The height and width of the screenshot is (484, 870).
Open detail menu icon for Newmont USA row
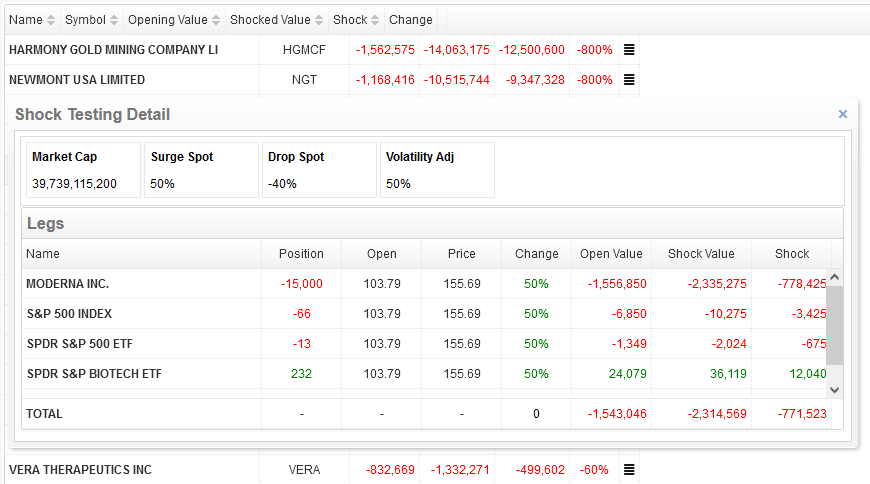point(629,79)
